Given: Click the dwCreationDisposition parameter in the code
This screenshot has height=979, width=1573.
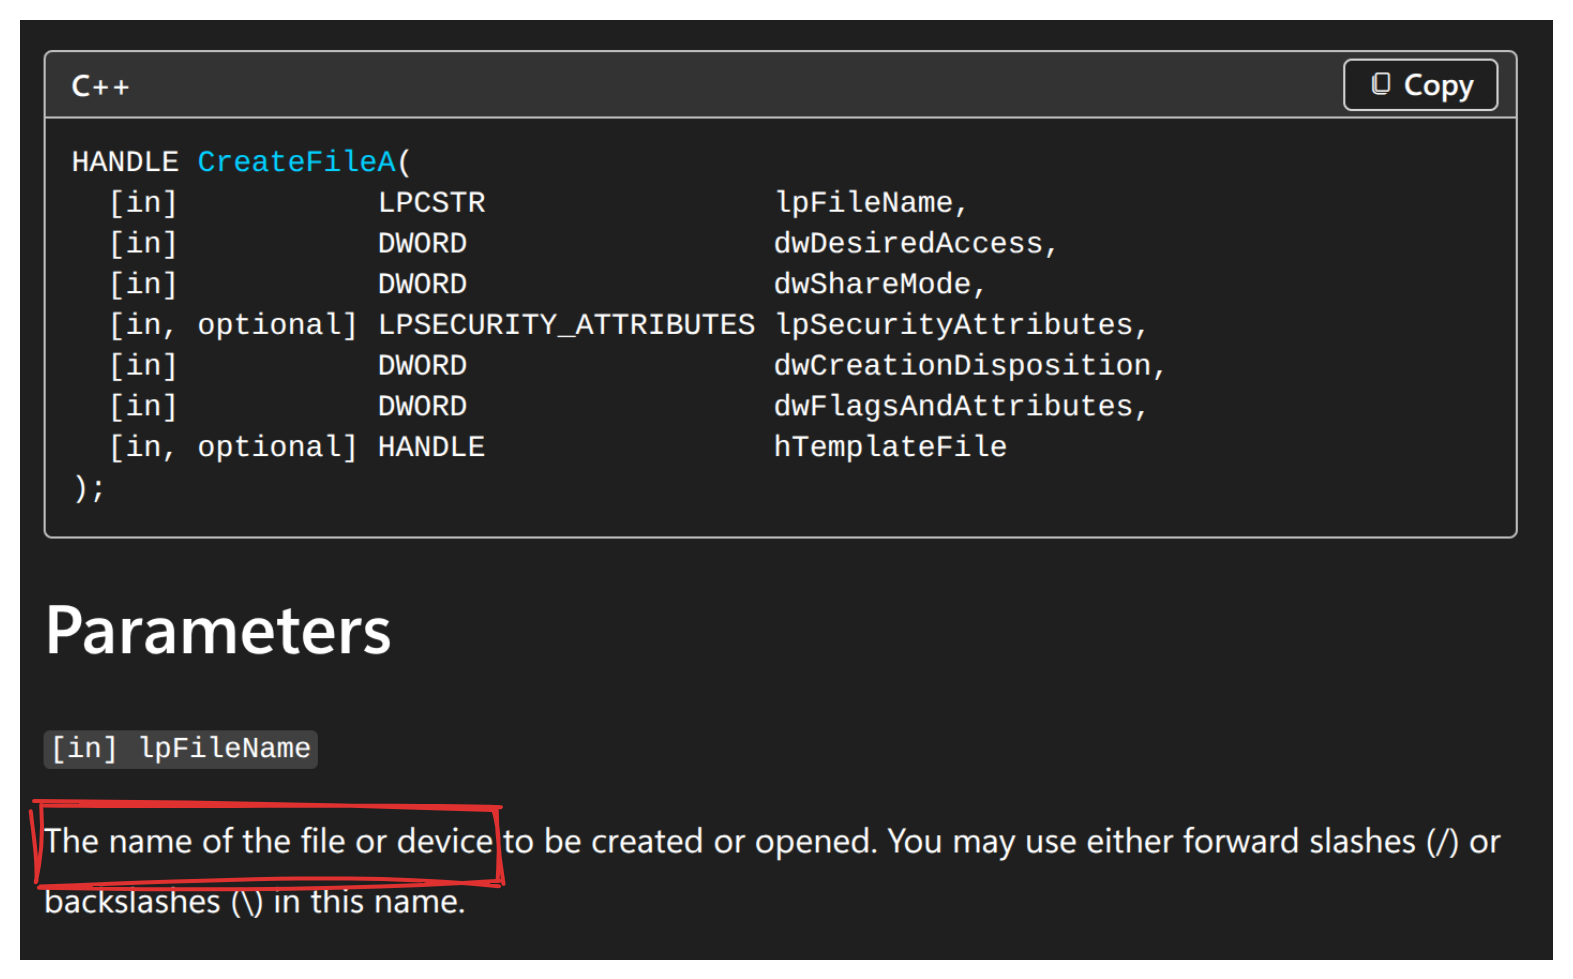Looking at the screenshot, I should 963,366.
